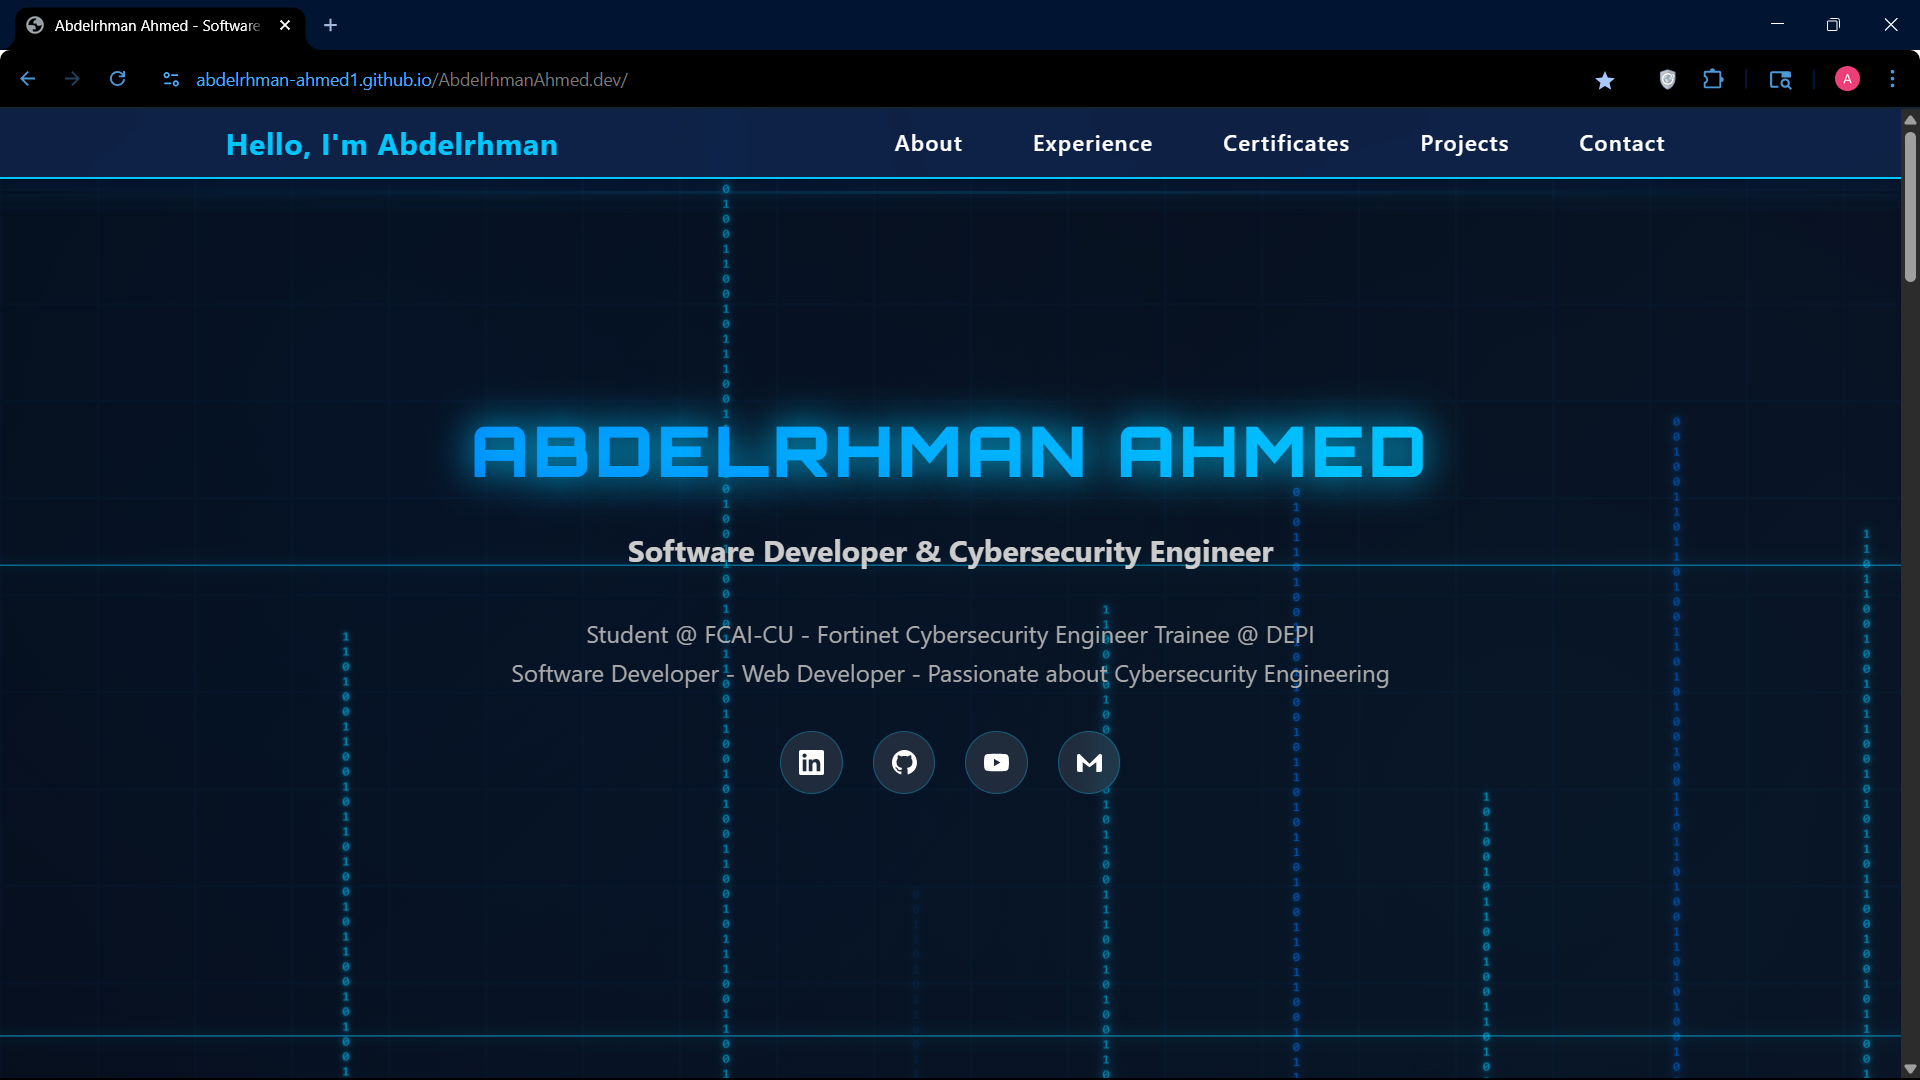
Task: Reload the current page
Action: coord(118,79)
